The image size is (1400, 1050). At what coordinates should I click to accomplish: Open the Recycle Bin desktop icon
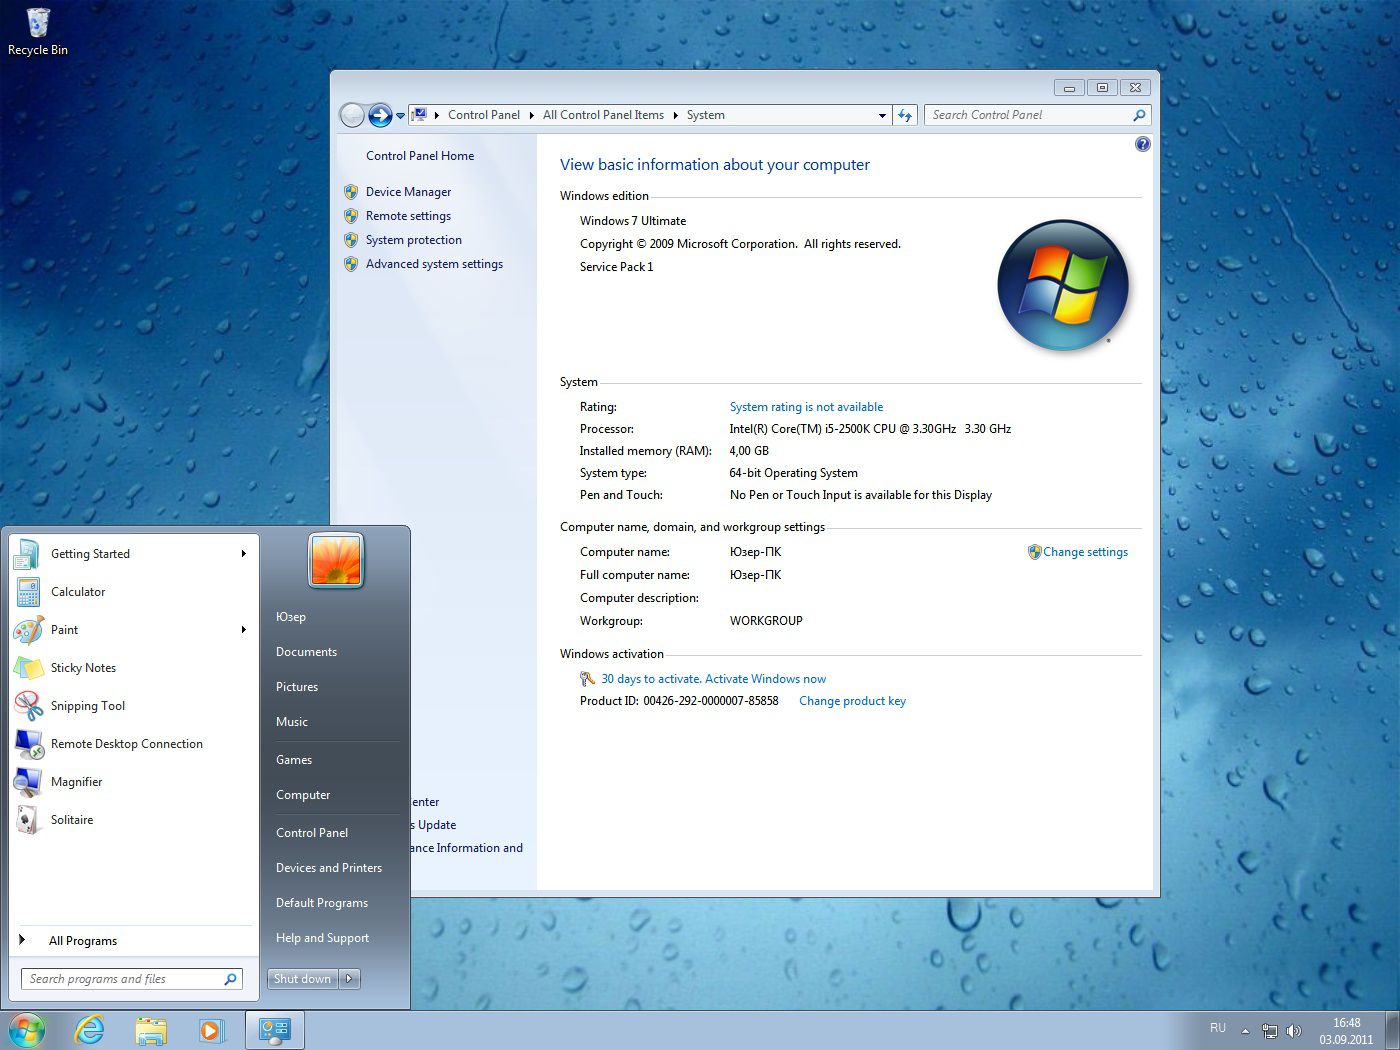point(37,30)
